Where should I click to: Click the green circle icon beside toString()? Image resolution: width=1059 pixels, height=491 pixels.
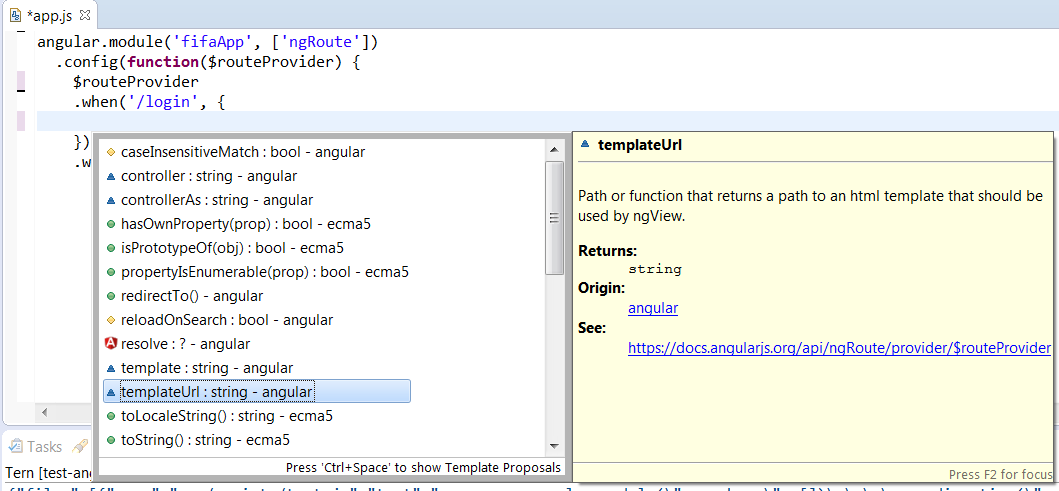[111, 441]
